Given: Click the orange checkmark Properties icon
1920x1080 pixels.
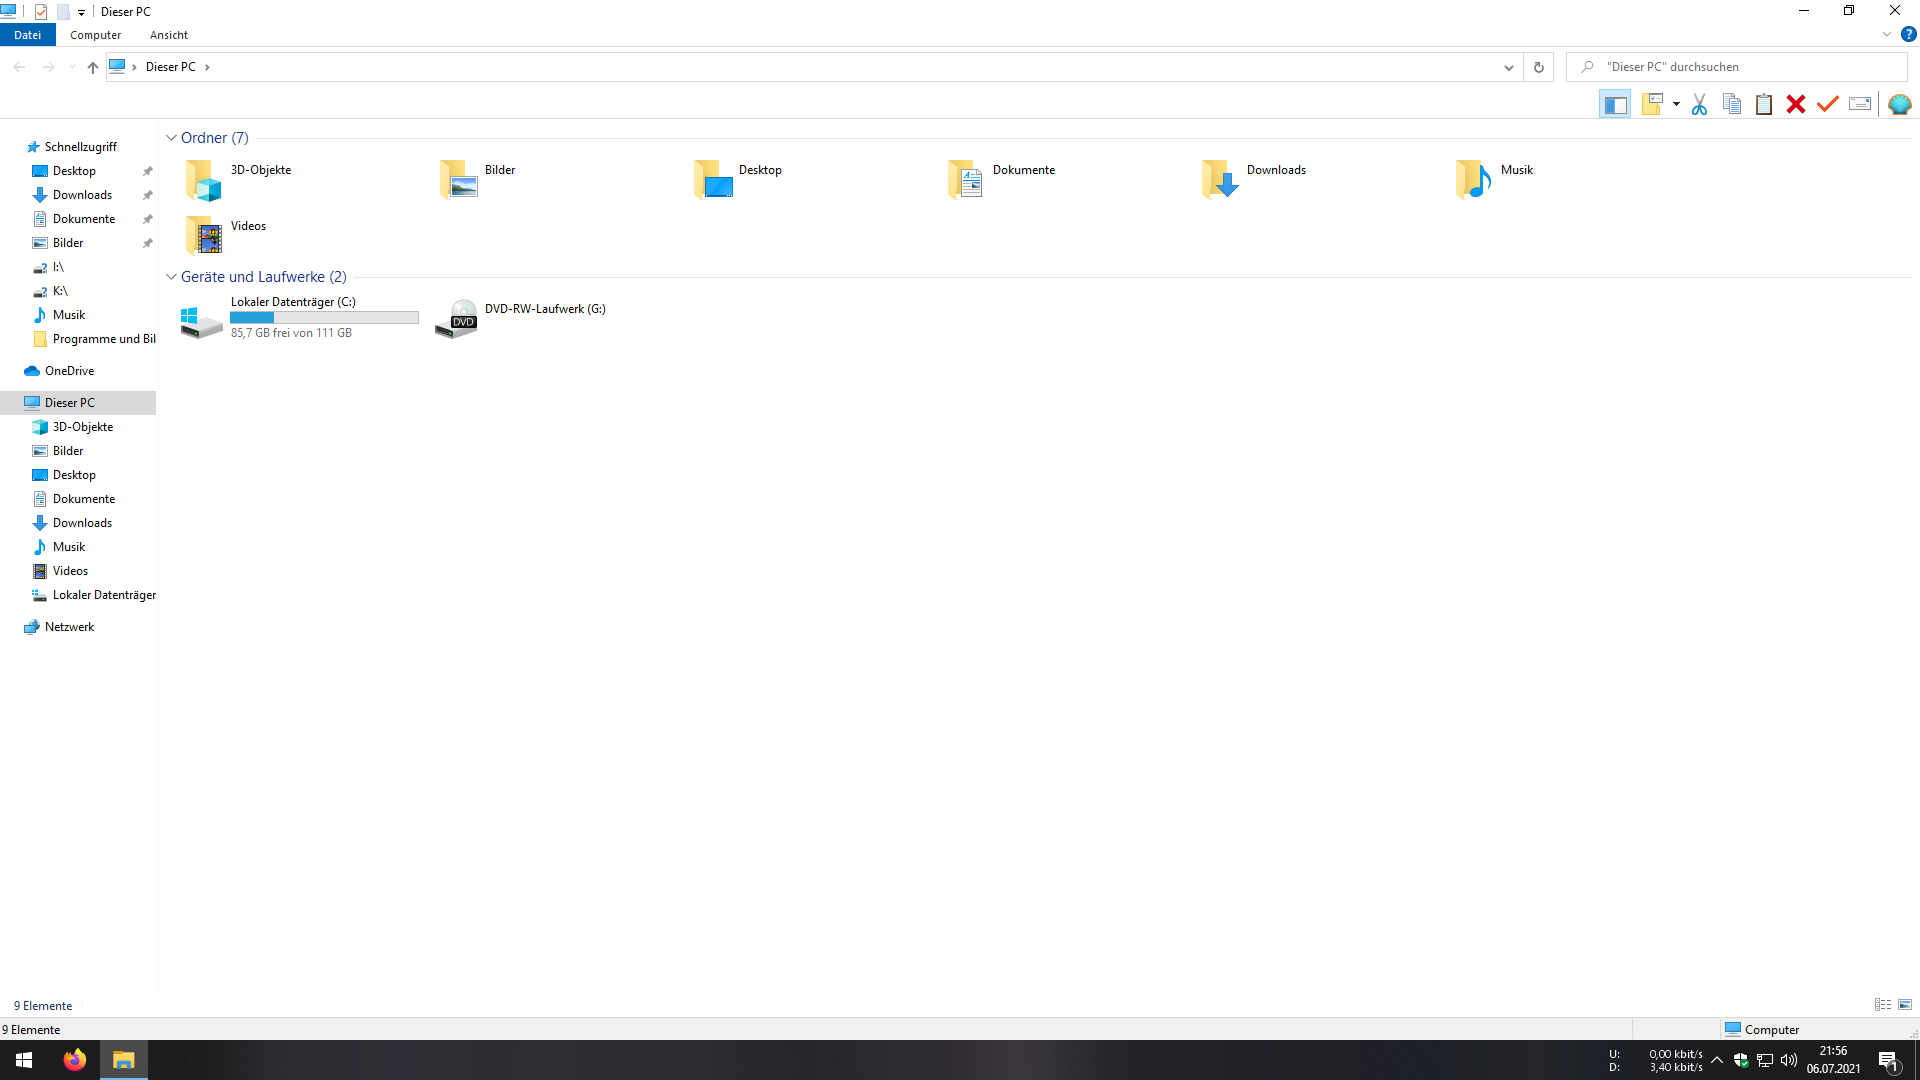Looking at the screenshot, I should pyautogui.click(x=1828, y=104).
